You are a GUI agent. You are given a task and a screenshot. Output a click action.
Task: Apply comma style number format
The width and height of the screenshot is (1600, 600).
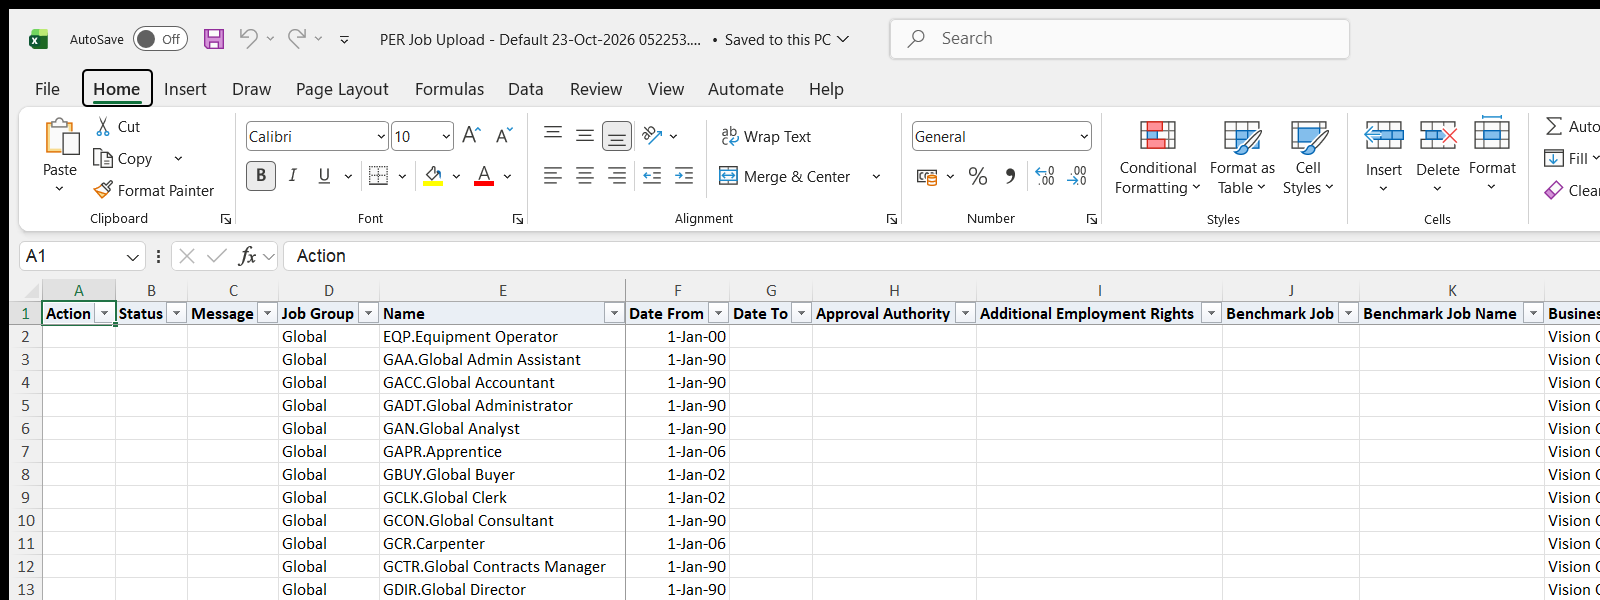[x=1010, y=177]
